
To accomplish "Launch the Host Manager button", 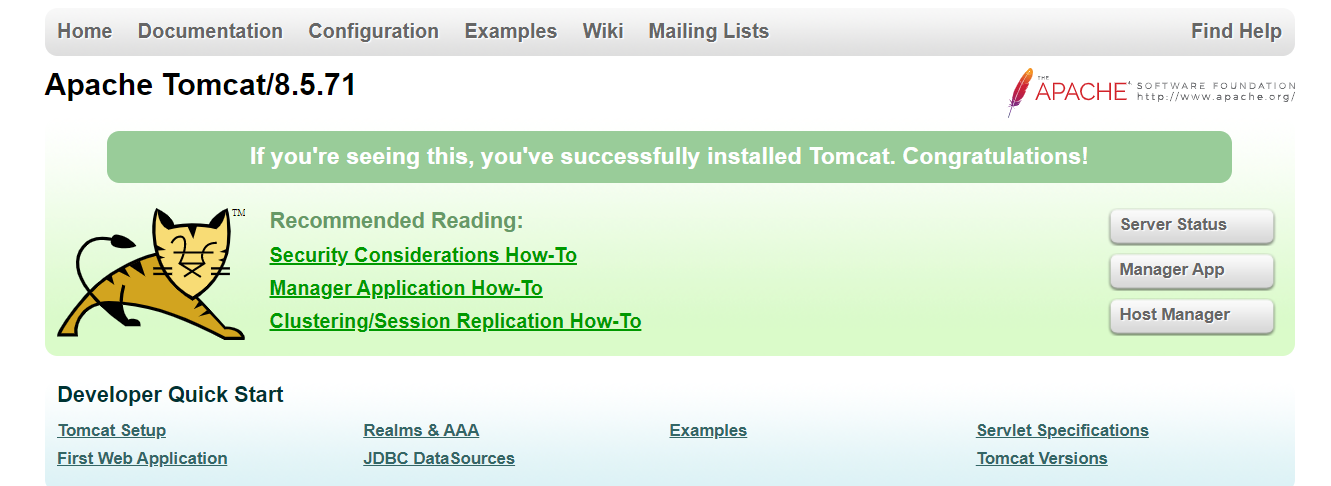I will pyautogui.click(x=1192, y=315).
